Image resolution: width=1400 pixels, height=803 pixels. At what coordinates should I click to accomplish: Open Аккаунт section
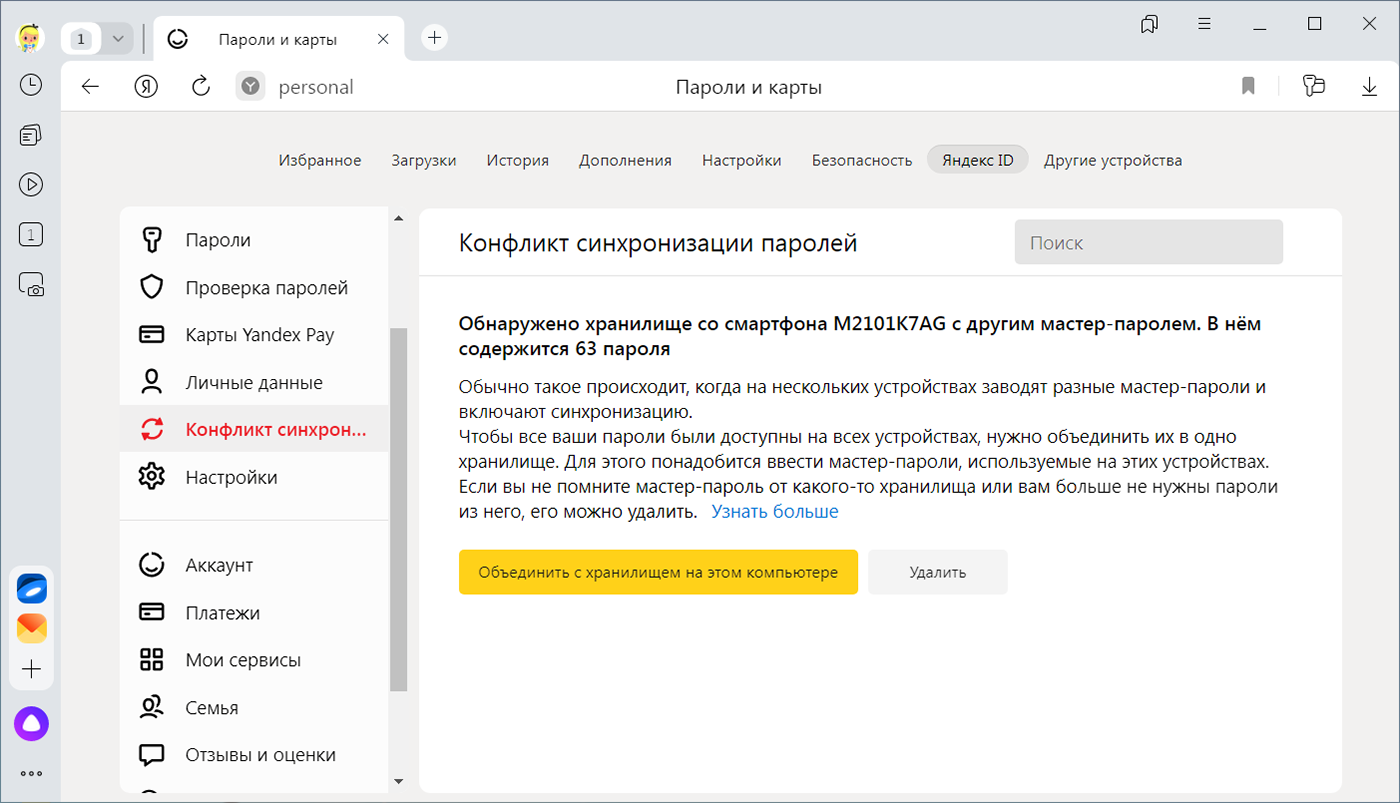(254, 565)
